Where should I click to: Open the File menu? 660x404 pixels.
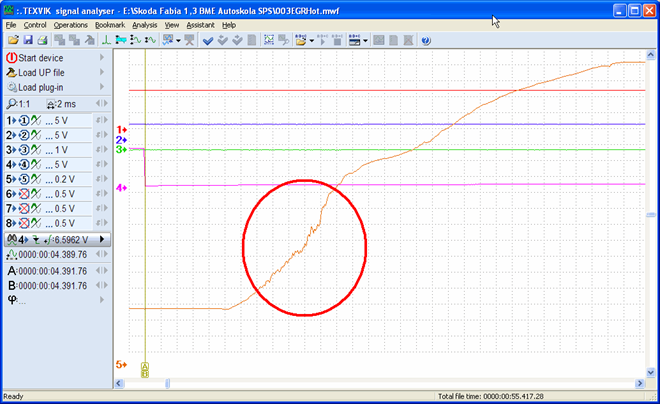coord(11,25)
